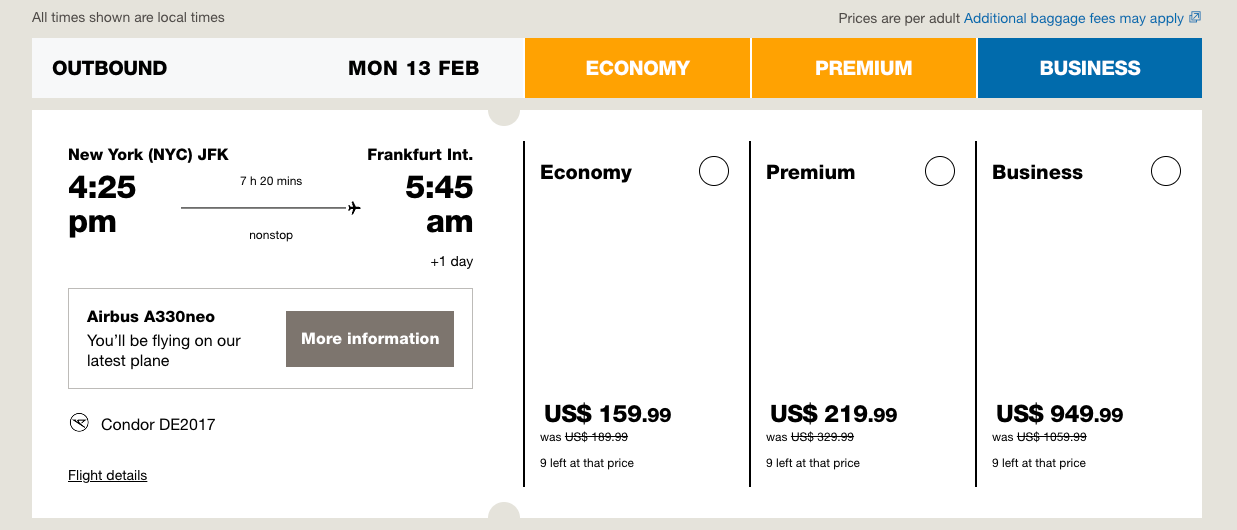The image size is (1237, 530).
Task: Select the Premium fare radio button
Action: click(x=940, y=172)
